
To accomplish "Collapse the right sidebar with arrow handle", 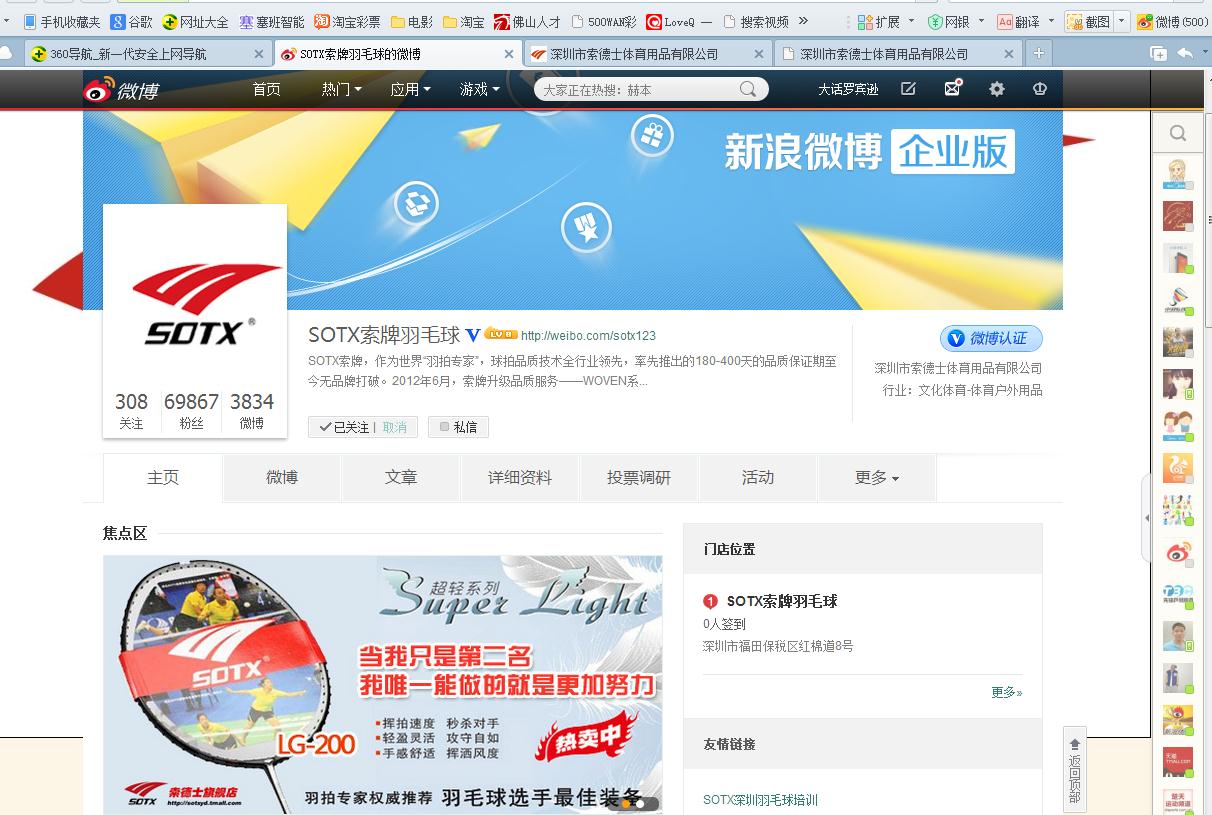I will (1146, 518).
